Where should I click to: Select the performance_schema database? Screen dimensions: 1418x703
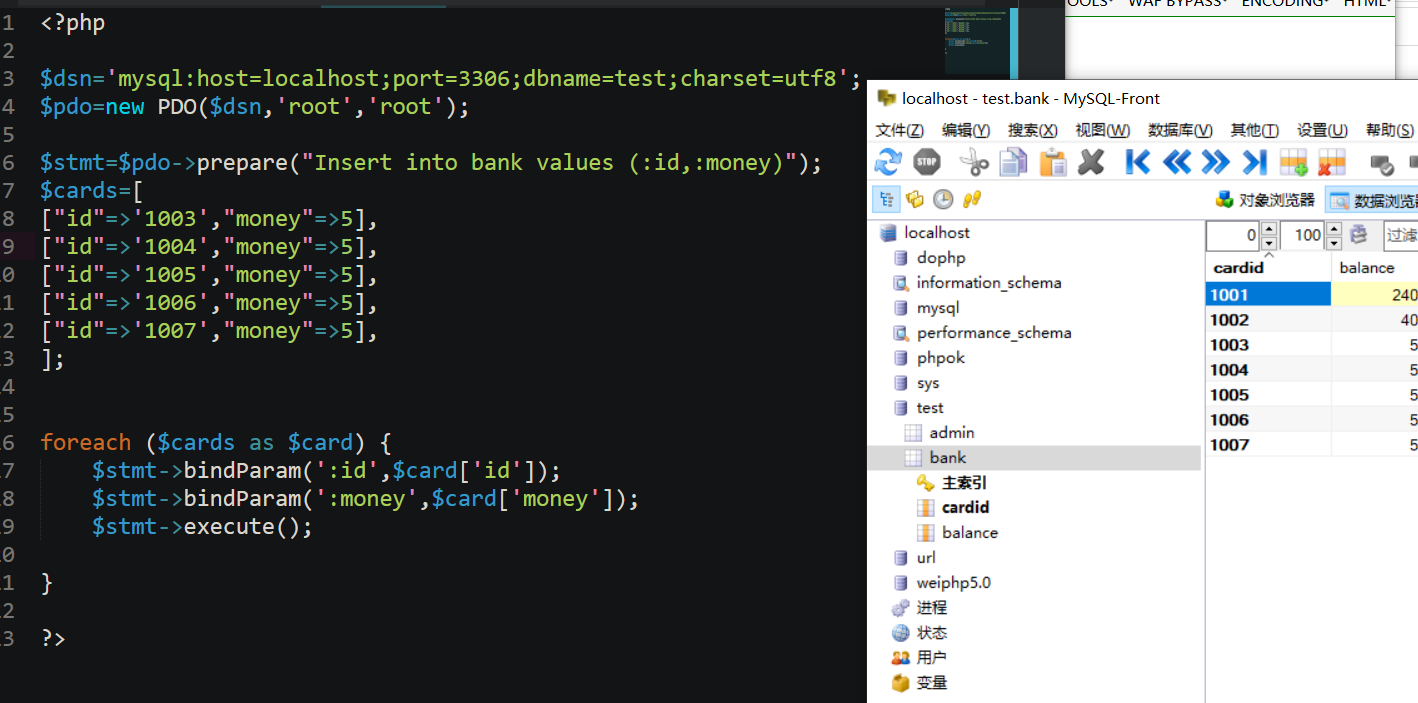click(x=994, y=332)
